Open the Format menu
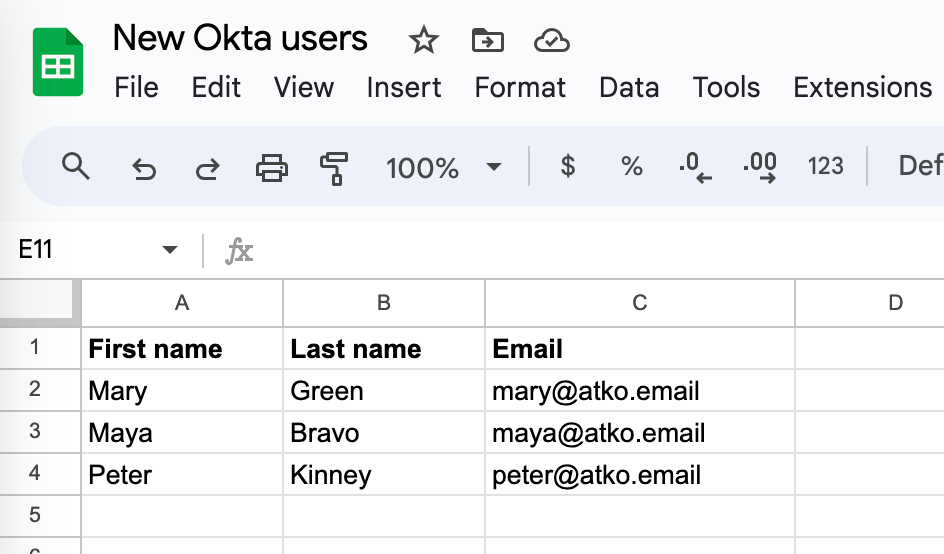Image resolution: width=944 pixels, height=554 pixels. [x=520, y=88]
